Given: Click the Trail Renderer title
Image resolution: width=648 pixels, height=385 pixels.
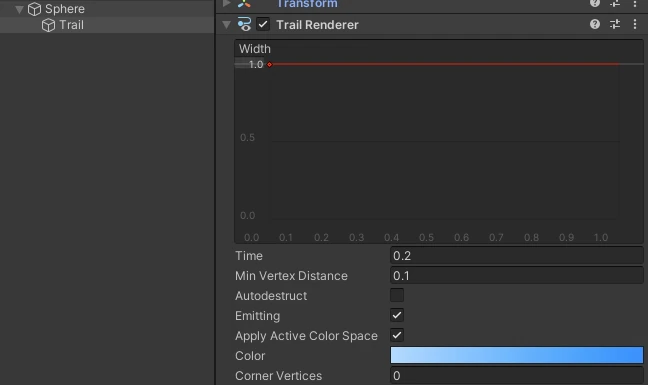Looking at the screenshot, I should [x=317, y=25].
